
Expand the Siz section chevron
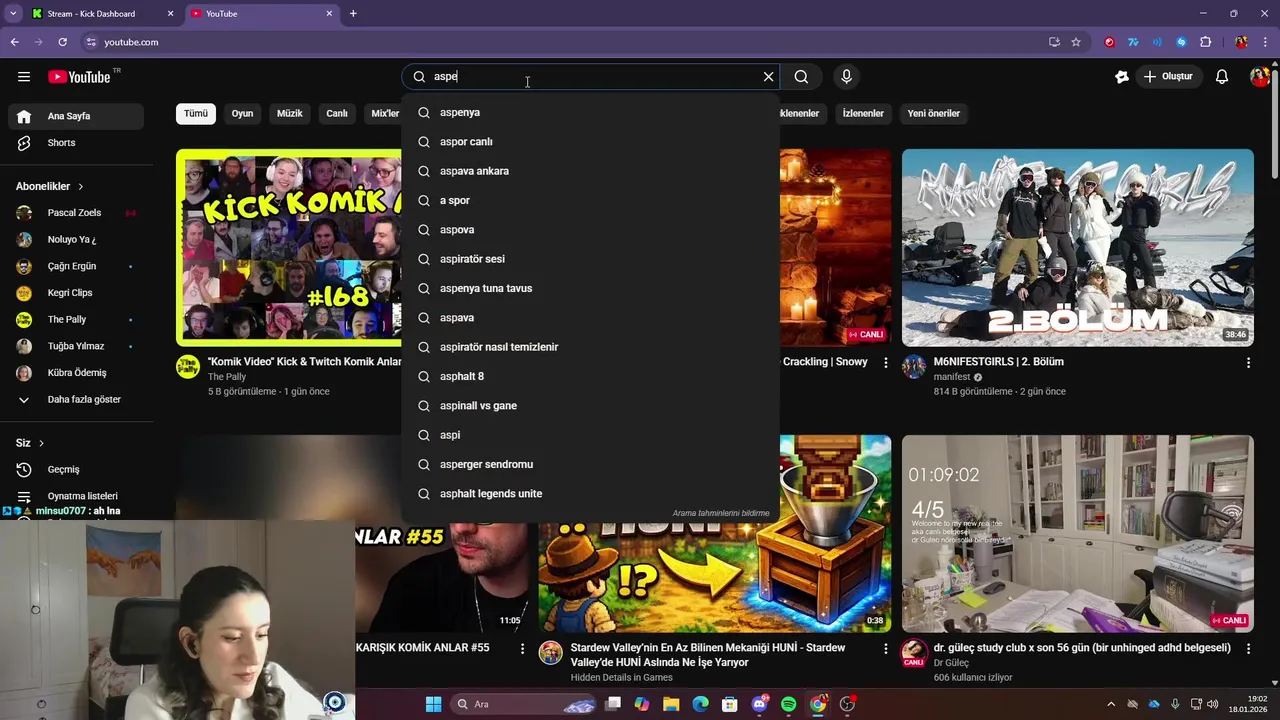[41, 443]
